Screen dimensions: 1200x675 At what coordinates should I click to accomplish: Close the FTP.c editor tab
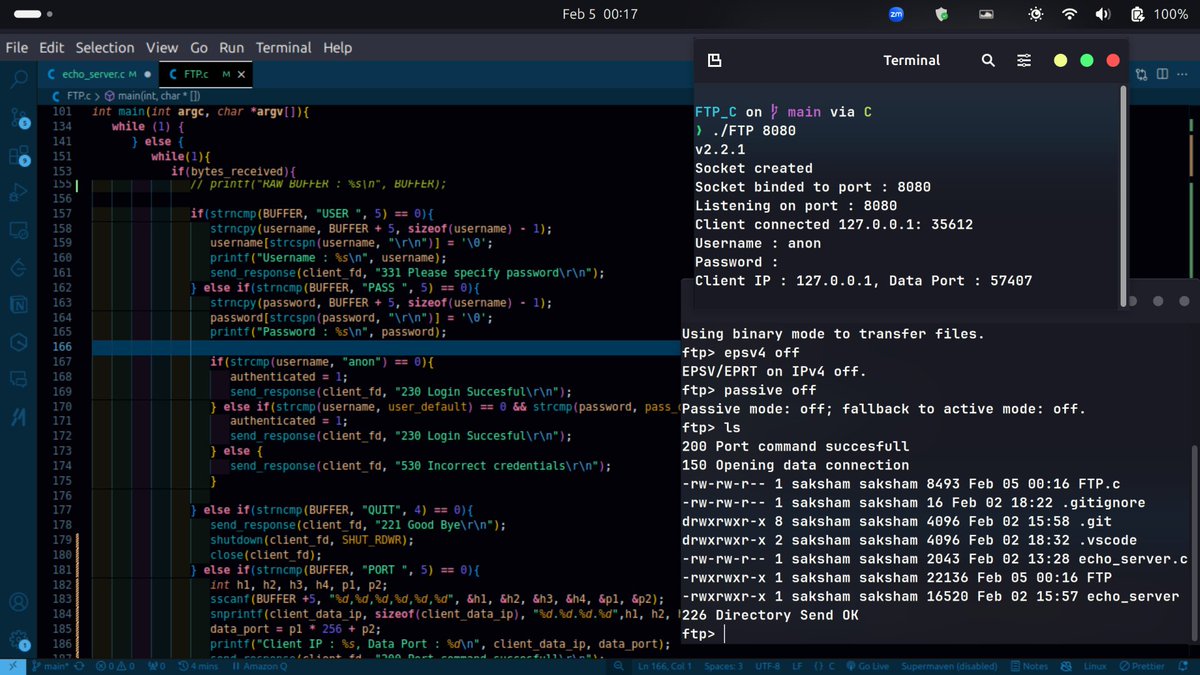pos(241,74)
